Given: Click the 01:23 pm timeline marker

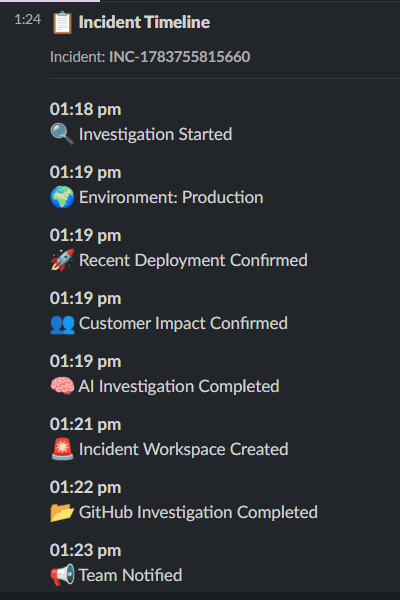Looking at the screenshot, I should [85, 551].
